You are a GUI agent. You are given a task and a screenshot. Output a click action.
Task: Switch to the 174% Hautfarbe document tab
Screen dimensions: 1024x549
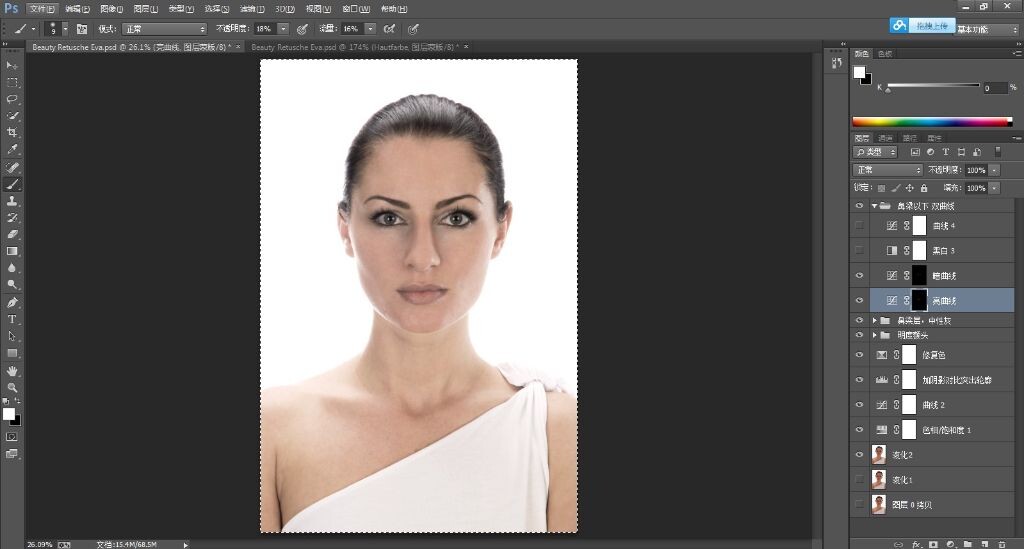click(x=355, y=47)
